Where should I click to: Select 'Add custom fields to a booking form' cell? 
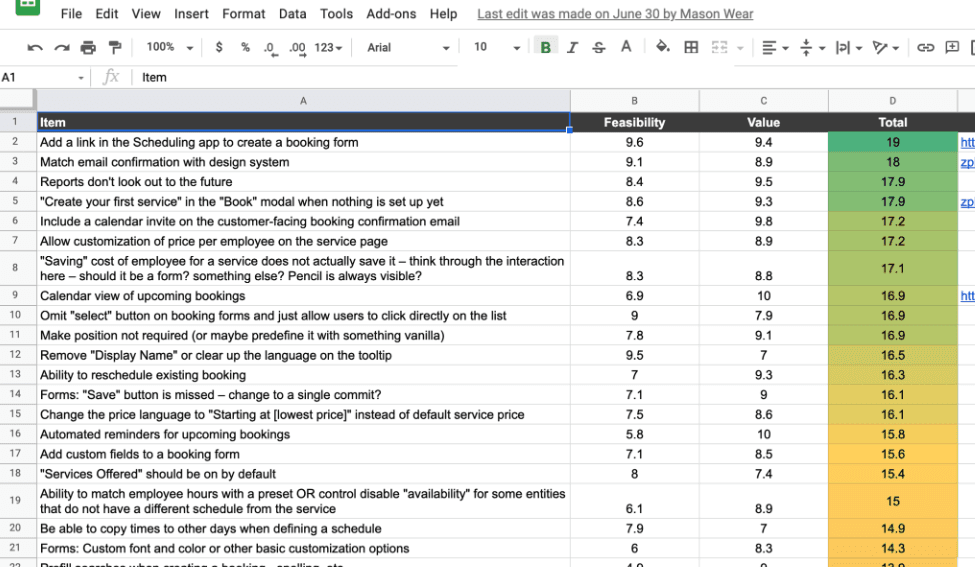[x=303, y=454]
